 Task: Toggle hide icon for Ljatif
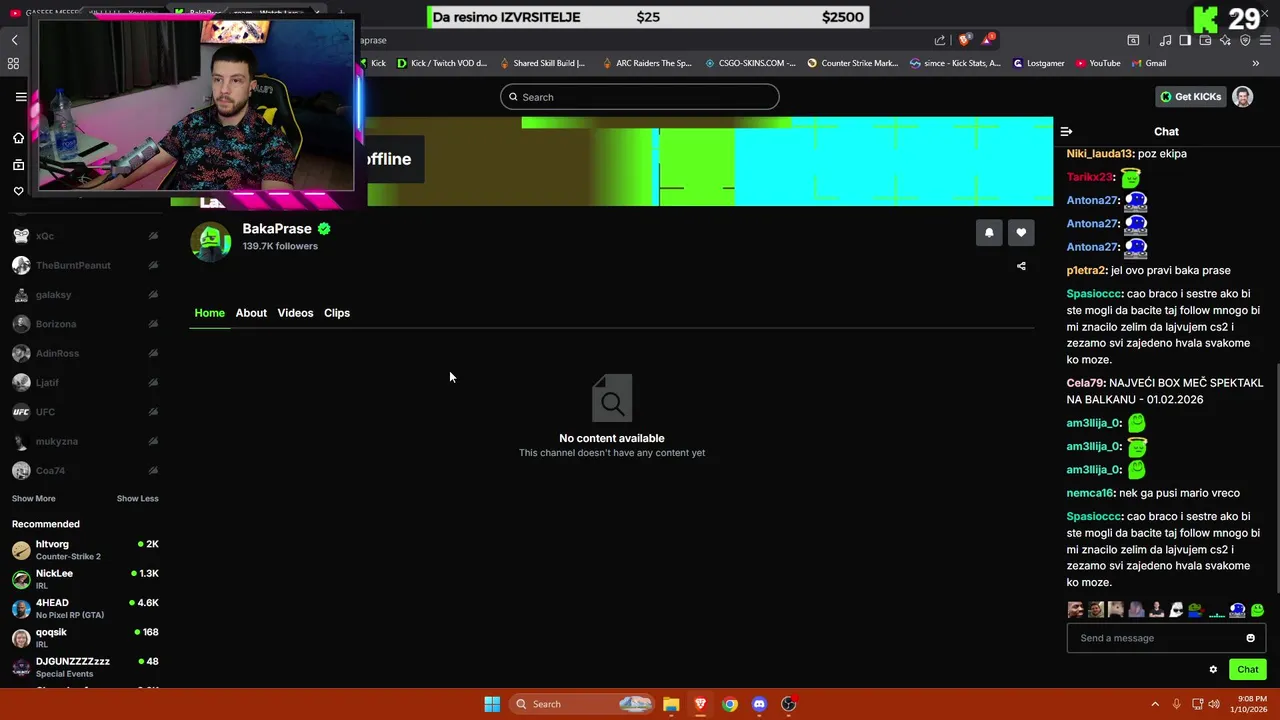[x=153, y=382]
